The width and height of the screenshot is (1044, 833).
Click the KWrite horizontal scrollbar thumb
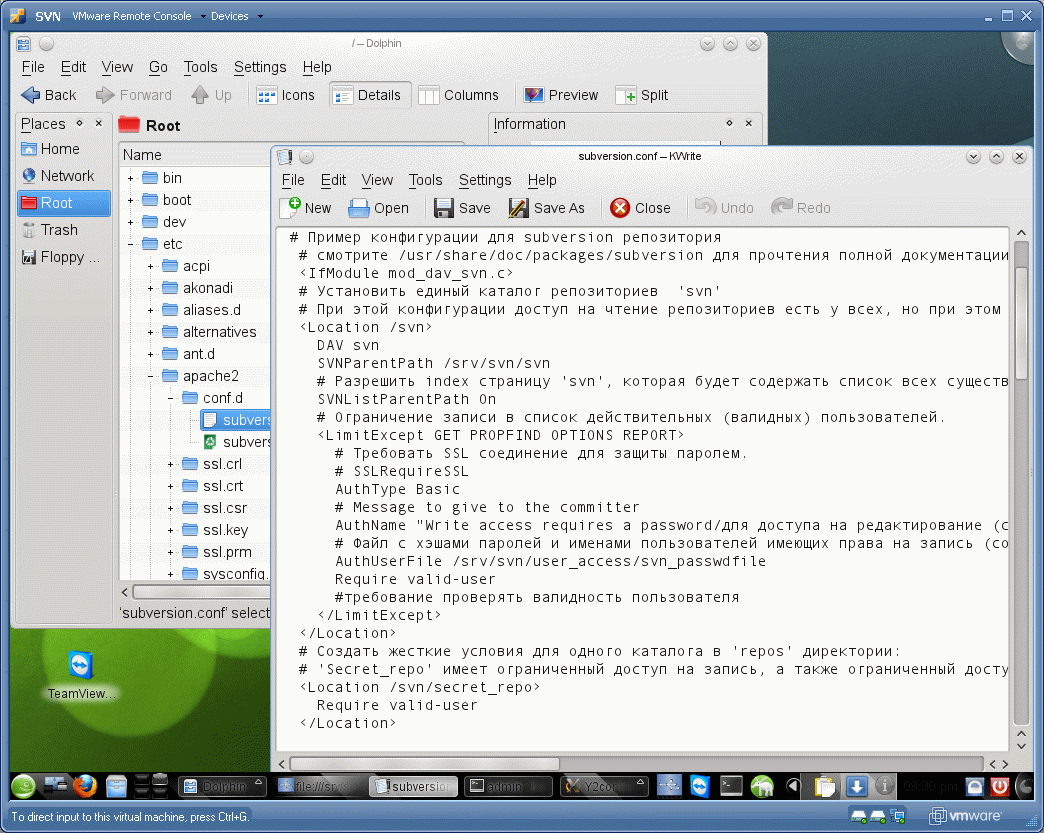(424, 764)
